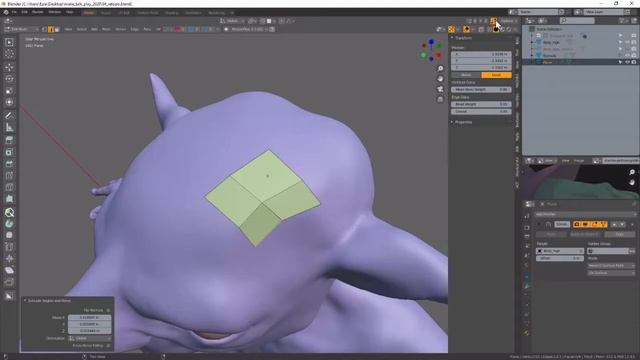Open the Orientation dropdown in operator panel
Screen dimensions: 640x360
(x=89, y=338)
